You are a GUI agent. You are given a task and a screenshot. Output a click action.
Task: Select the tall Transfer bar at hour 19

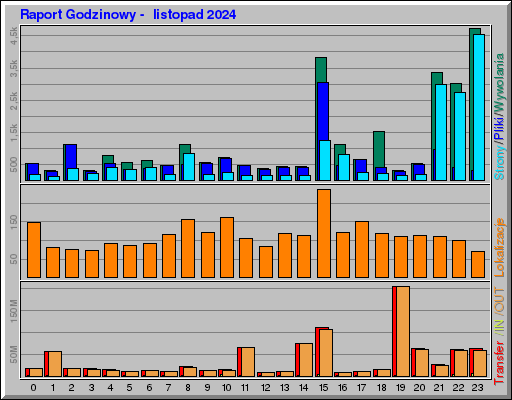[x=401, y=331]
